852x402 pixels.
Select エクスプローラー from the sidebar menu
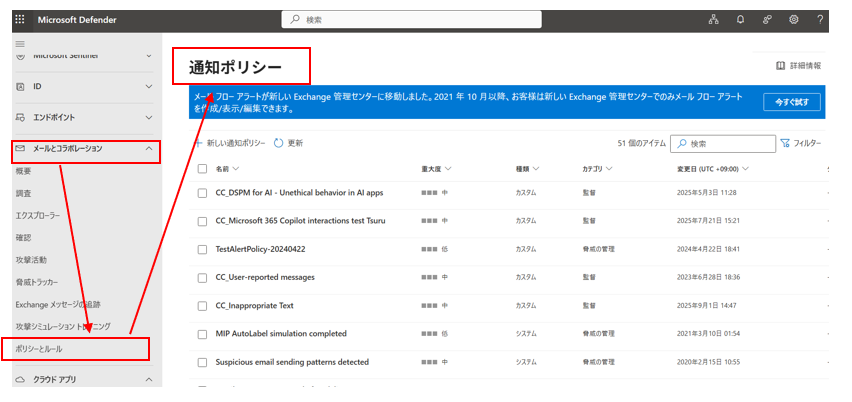point(38,215)
